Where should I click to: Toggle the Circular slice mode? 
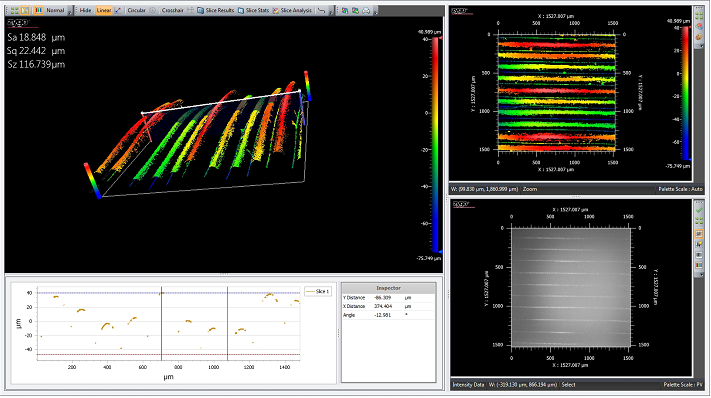point(136,10)
